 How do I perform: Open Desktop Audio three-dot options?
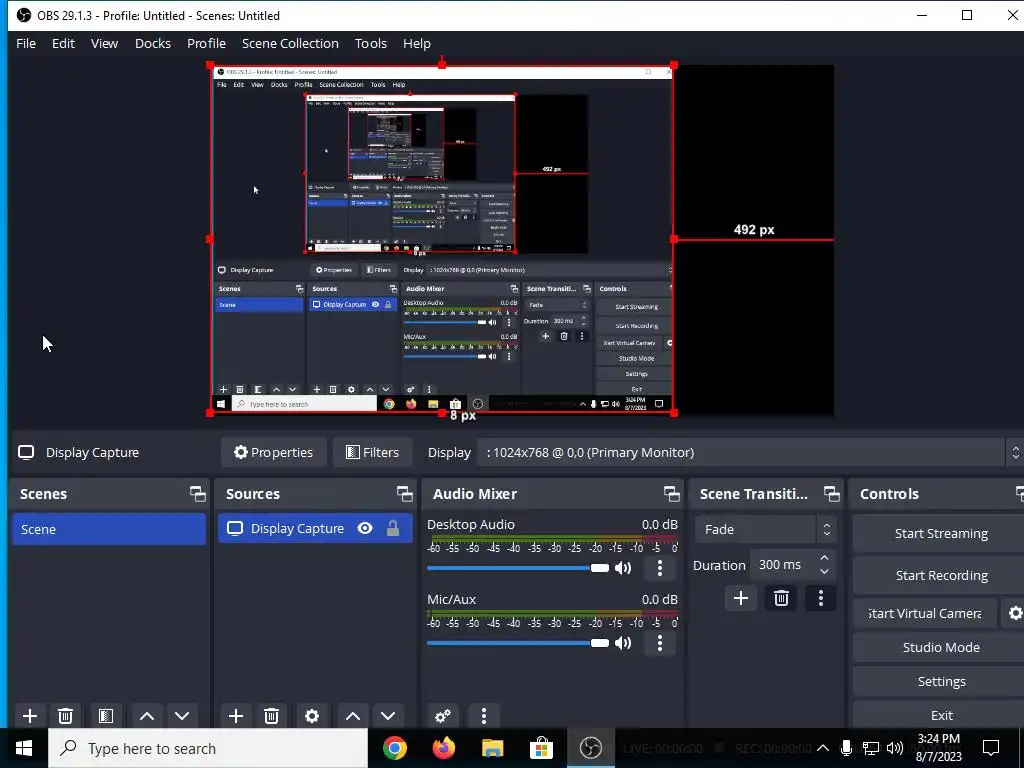(660, 568)
